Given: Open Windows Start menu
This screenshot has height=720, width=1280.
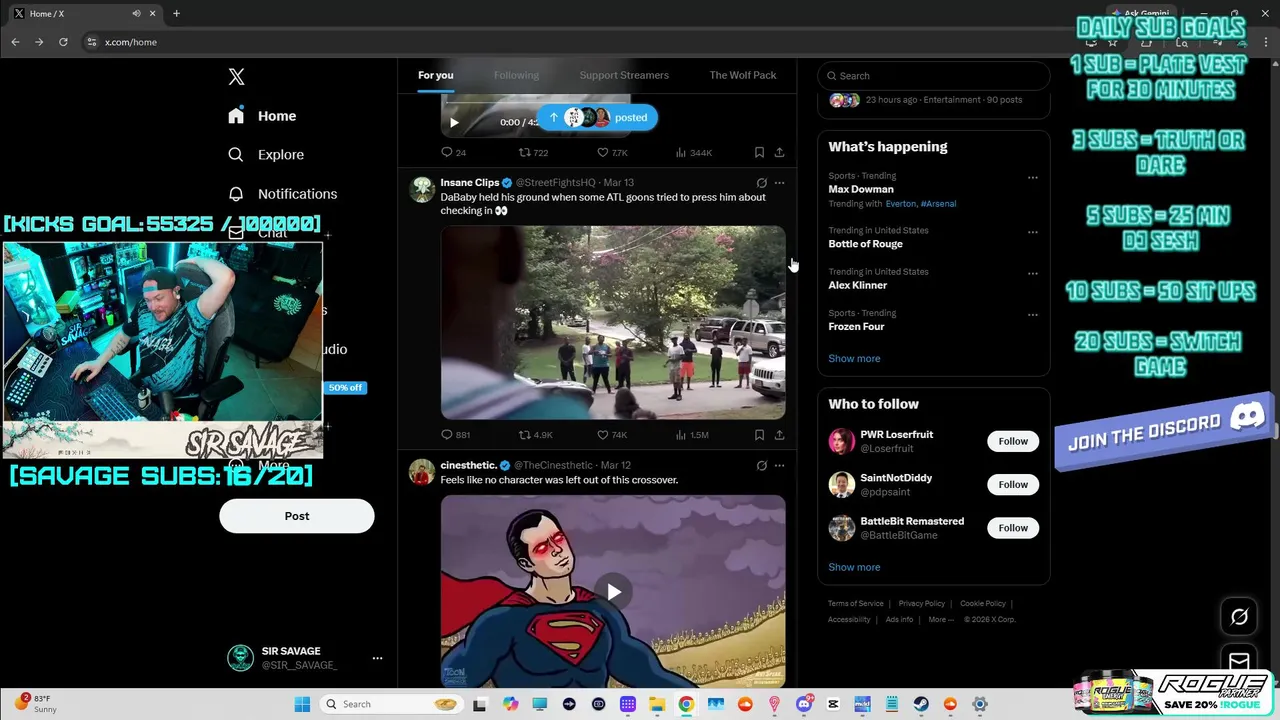Looking at the screenshot, I should [302, 704].
